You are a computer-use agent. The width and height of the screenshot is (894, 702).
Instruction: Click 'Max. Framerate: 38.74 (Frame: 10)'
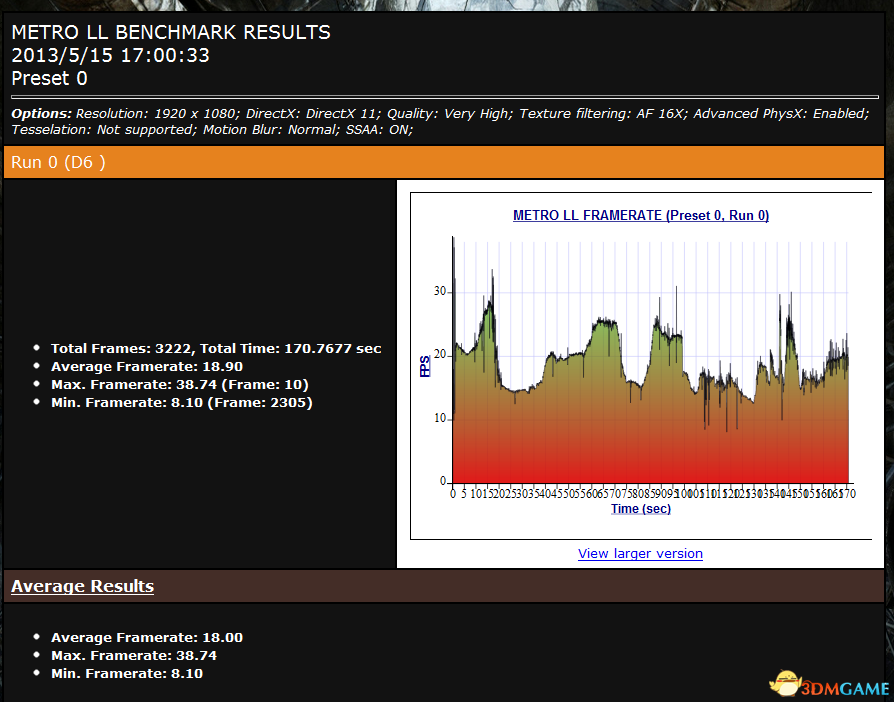tap(180, 384)
